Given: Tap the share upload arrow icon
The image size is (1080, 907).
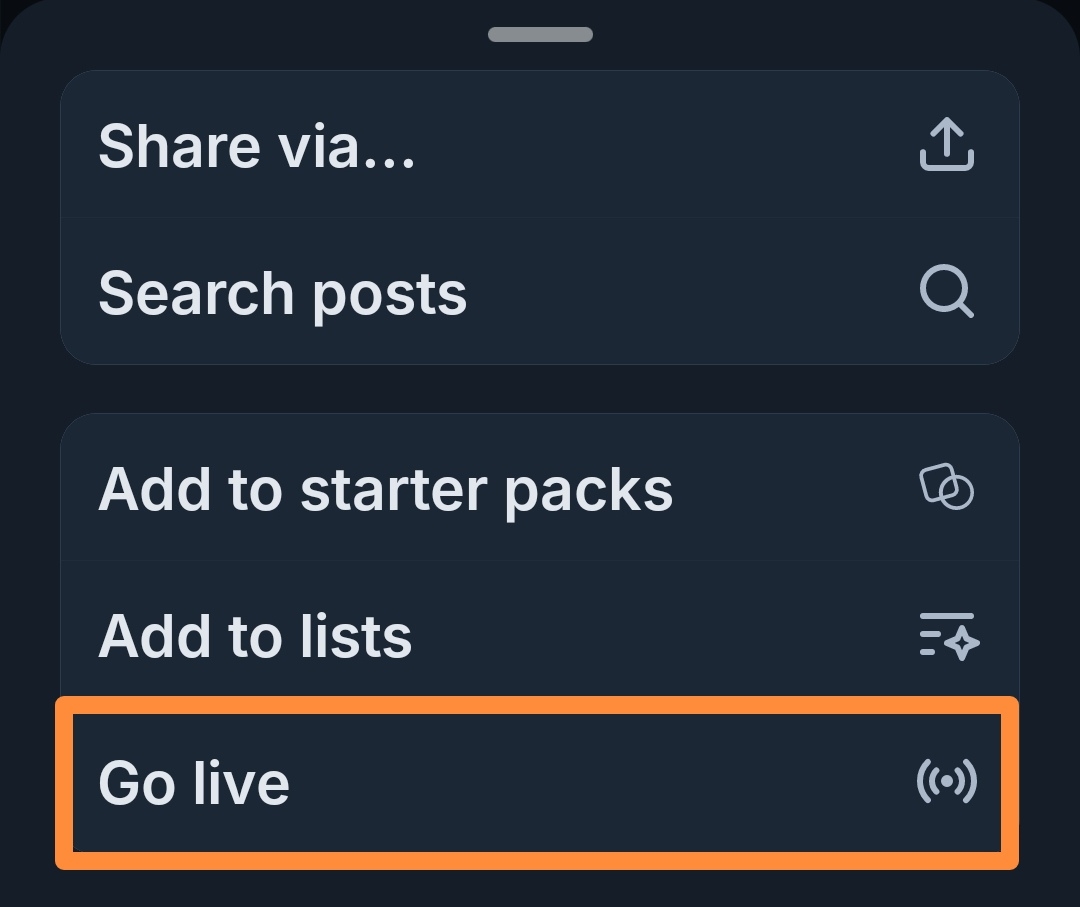Looking at the screenshot, I should (x=946, y=146).
